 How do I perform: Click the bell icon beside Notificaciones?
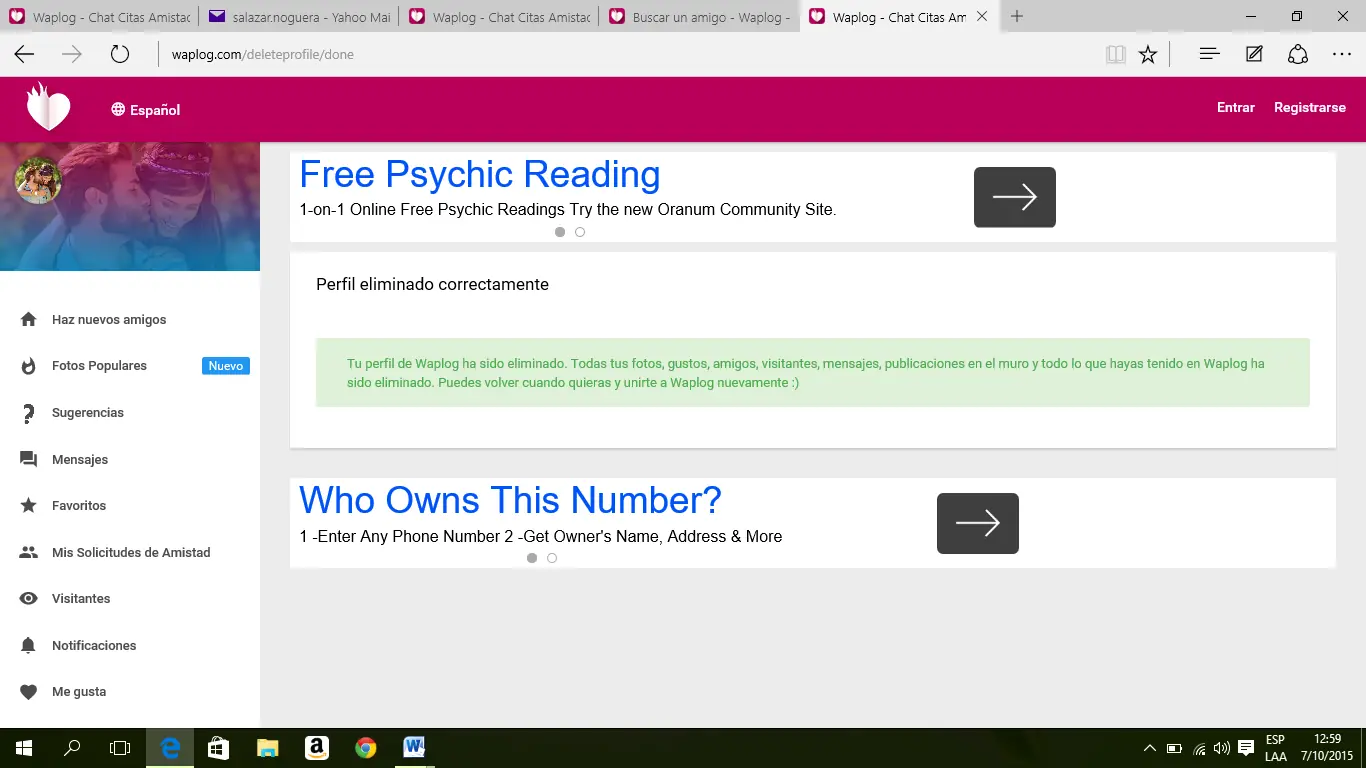[x=29, y=645]
